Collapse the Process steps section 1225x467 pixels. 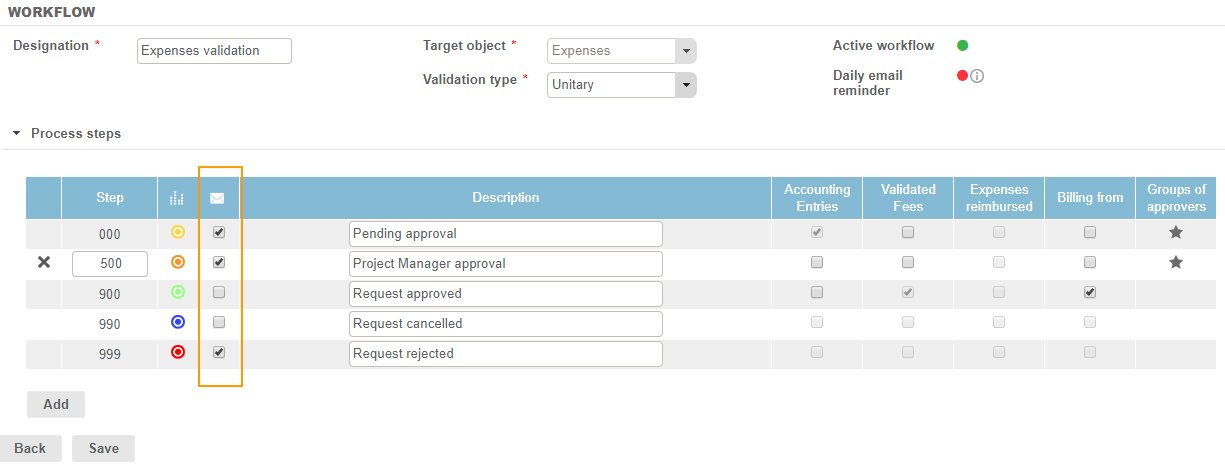(x=17, y=133)
